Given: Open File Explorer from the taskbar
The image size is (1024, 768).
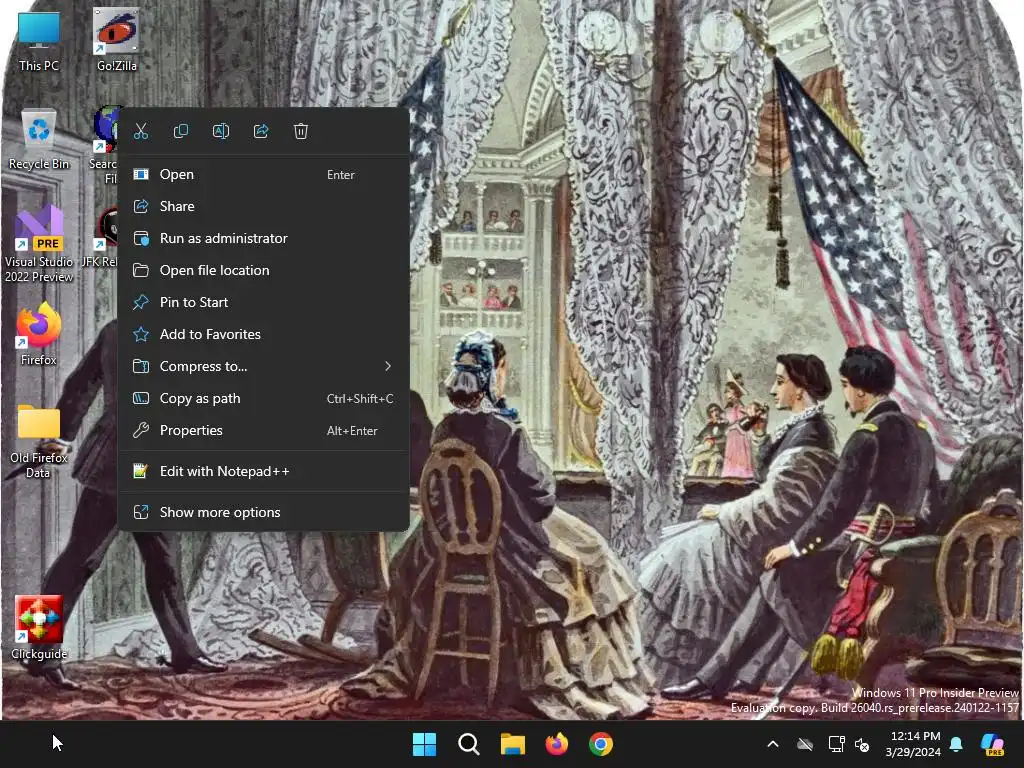Looking at the screenshot, I should (x=513, y=744).
